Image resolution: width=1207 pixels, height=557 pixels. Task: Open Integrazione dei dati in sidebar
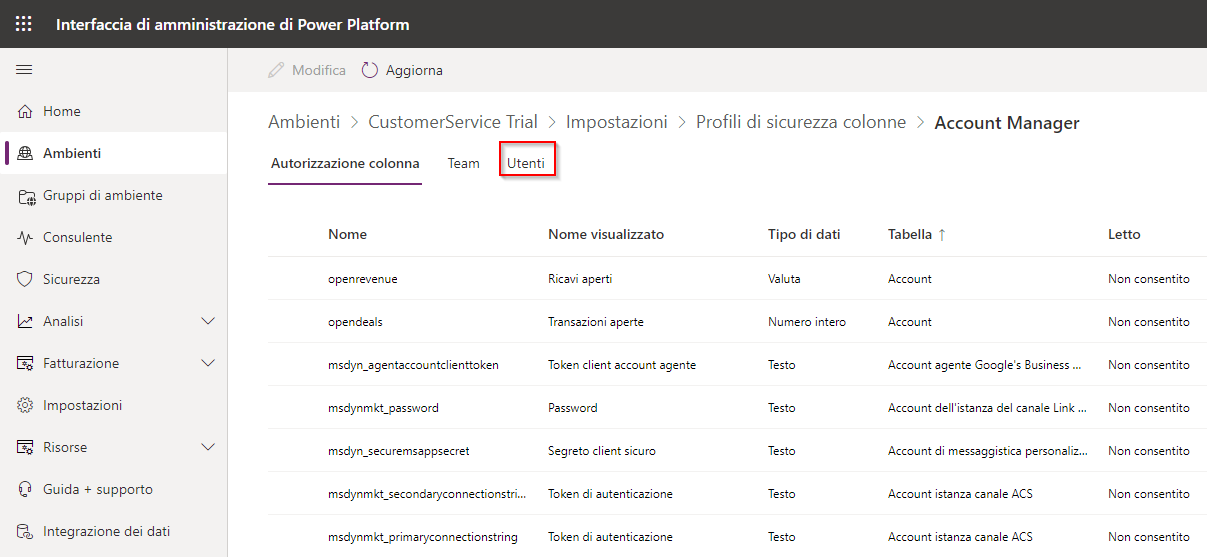click(114, 531)
